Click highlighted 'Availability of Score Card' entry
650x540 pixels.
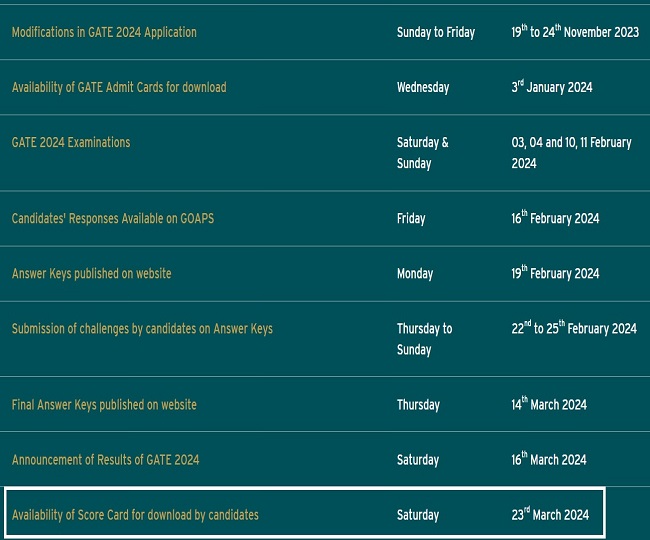point(135,515)
